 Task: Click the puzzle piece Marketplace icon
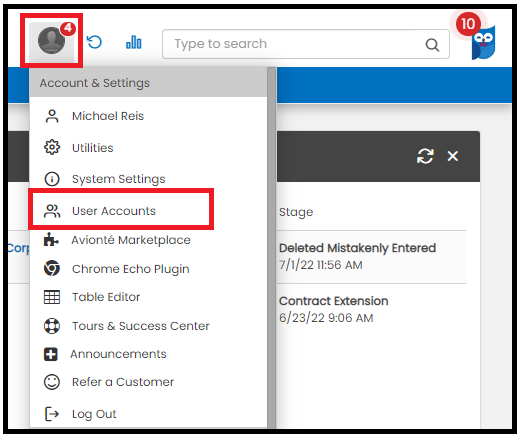pos(51,240)
